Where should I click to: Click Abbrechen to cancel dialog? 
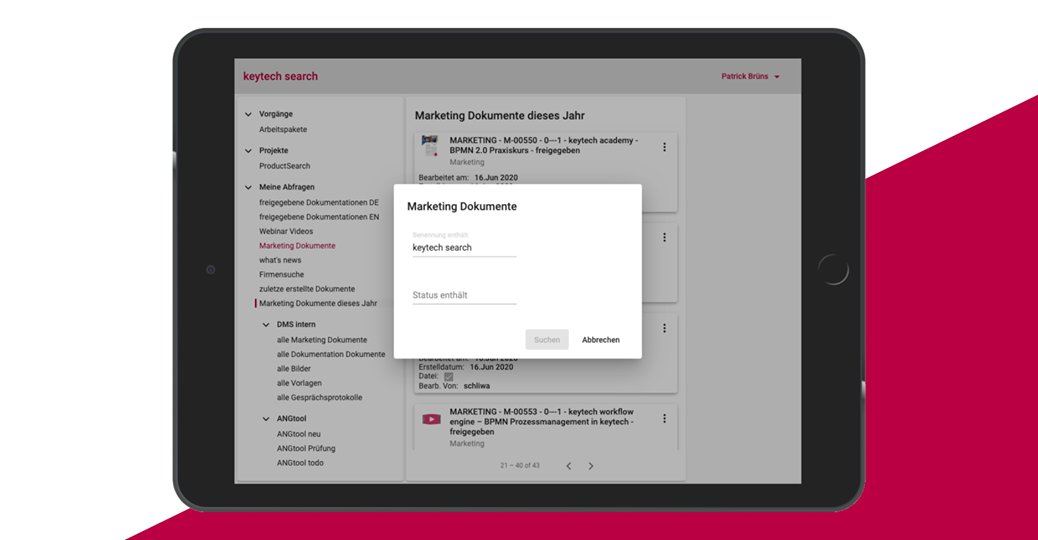[x=600, y=339]
